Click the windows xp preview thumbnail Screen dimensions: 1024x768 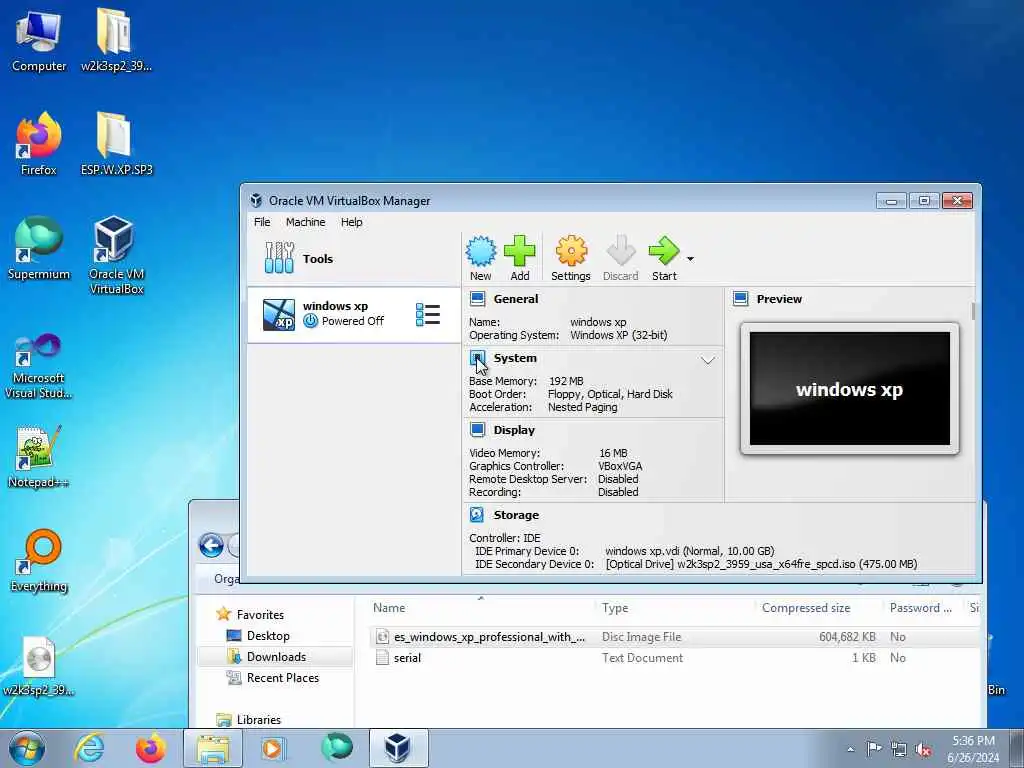850,388
